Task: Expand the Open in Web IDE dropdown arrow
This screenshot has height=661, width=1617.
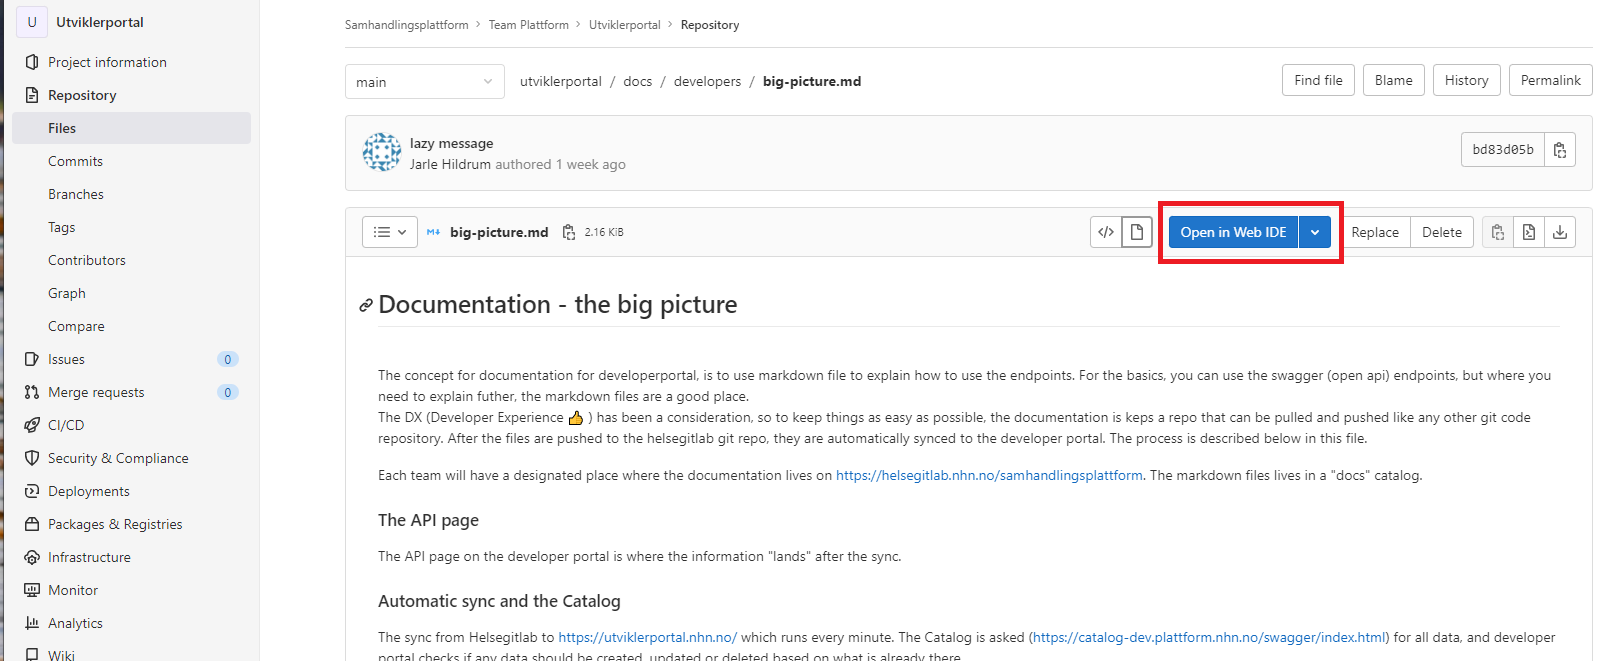Action: click(1315, 232)
